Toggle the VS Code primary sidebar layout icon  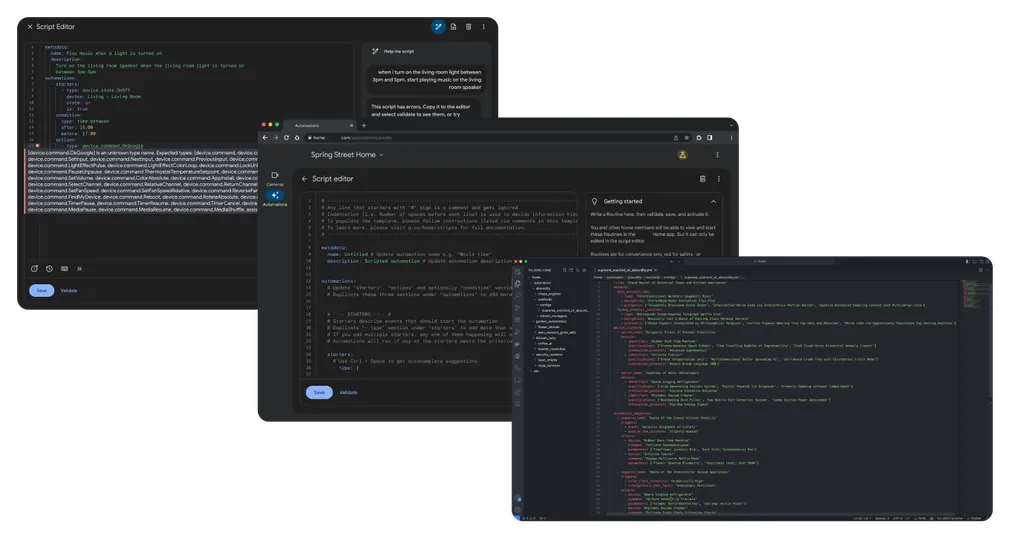tap(967, 261)
